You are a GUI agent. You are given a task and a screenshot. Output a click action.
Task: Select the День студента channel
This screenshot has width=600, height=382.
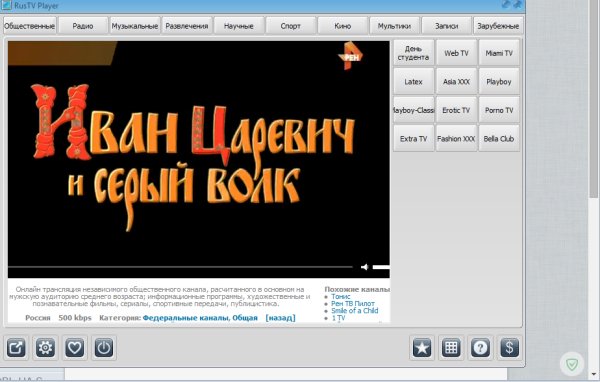pos(414,53)
